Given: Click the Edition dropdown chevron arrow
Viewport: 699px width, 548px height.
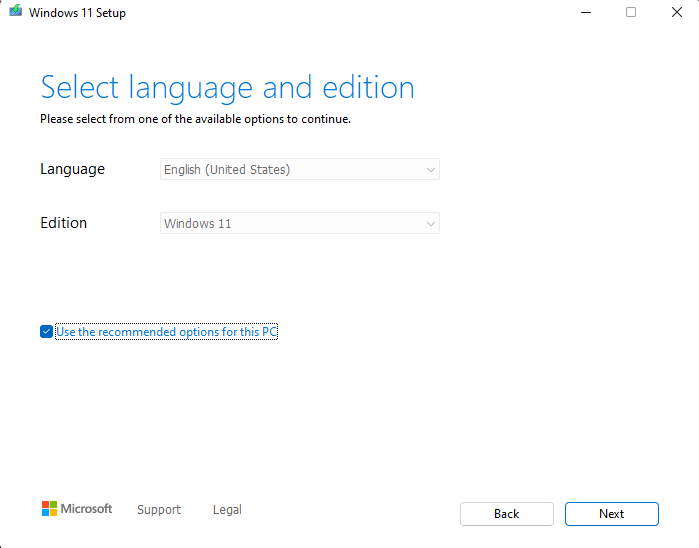Looking at the screenshot, I should click(431, 224).
